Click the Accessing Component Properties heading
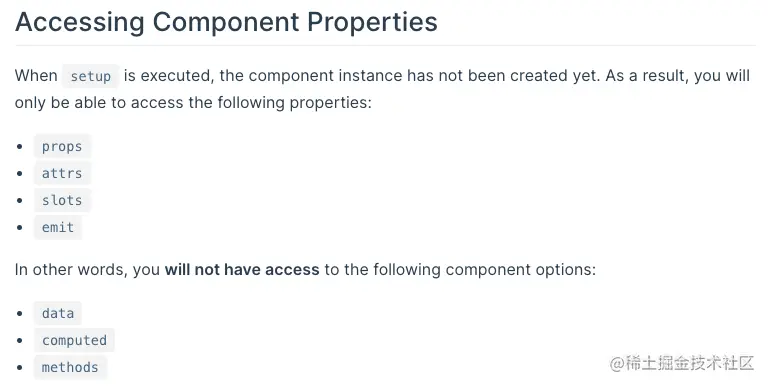Viewport: 768px width, 386px height. [226, 22]
